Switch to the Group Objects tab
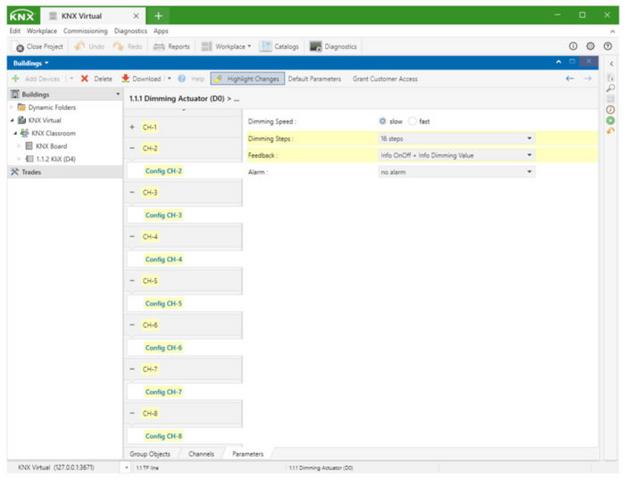This screenshot has height=480, width=625. pos(150,454)
